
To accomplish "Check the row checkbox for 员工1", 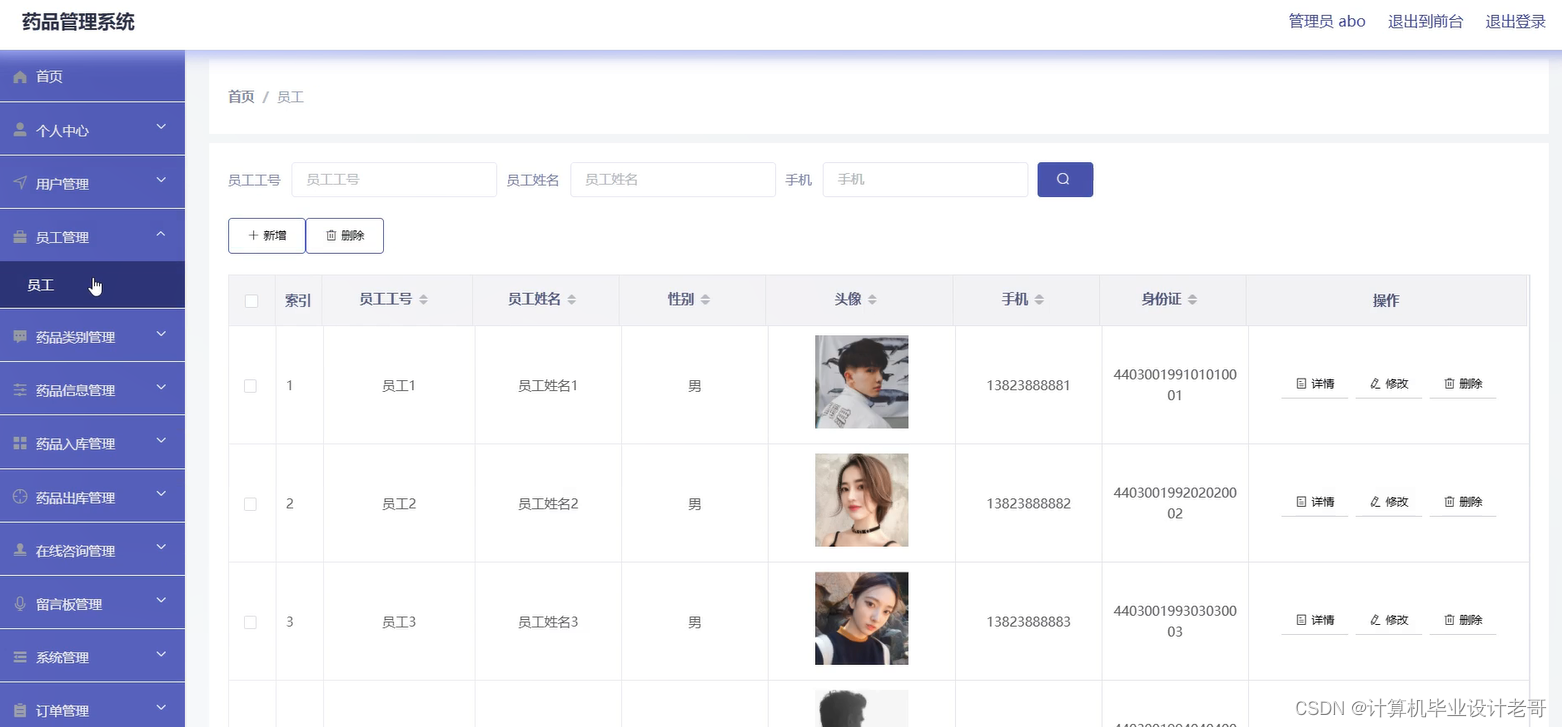I will 251,386.
